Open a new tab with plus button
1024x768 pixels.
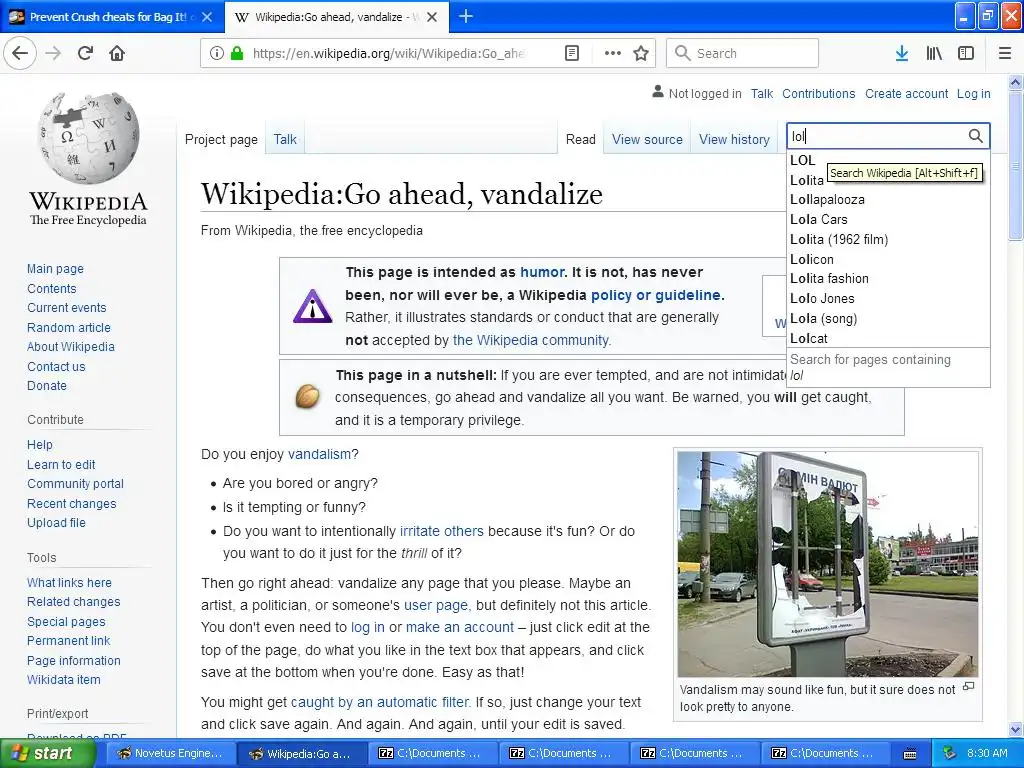[466, 16]
